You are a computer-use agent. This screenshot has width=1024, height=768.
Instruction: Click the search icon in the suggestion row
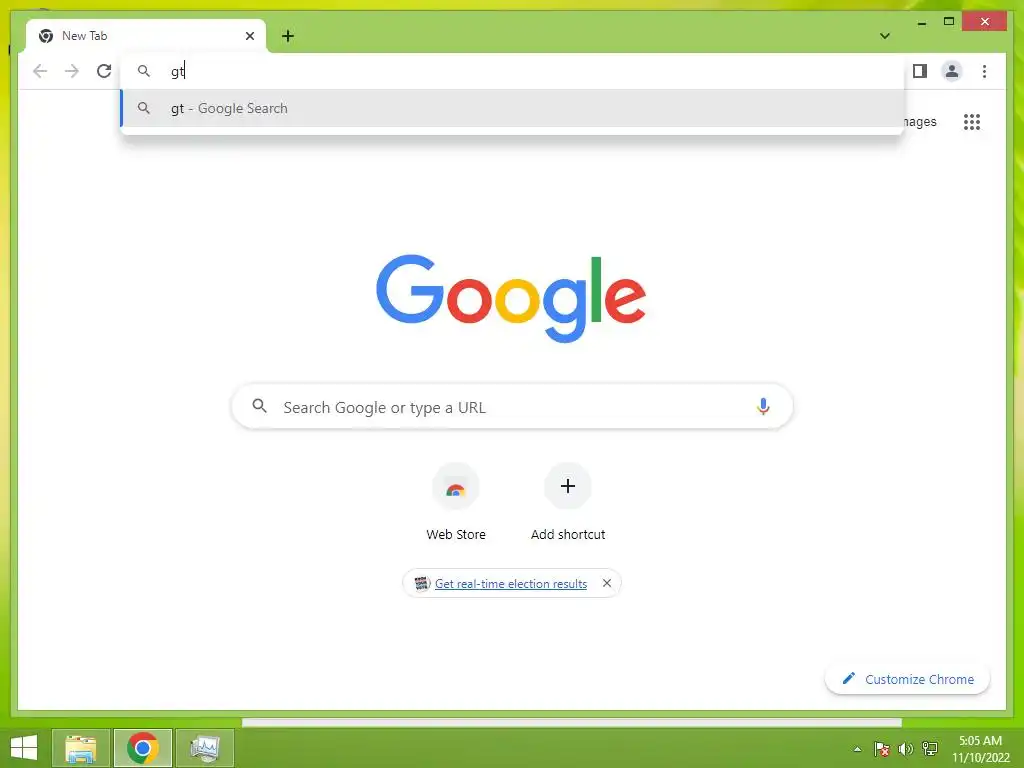(x=144, y=108)
